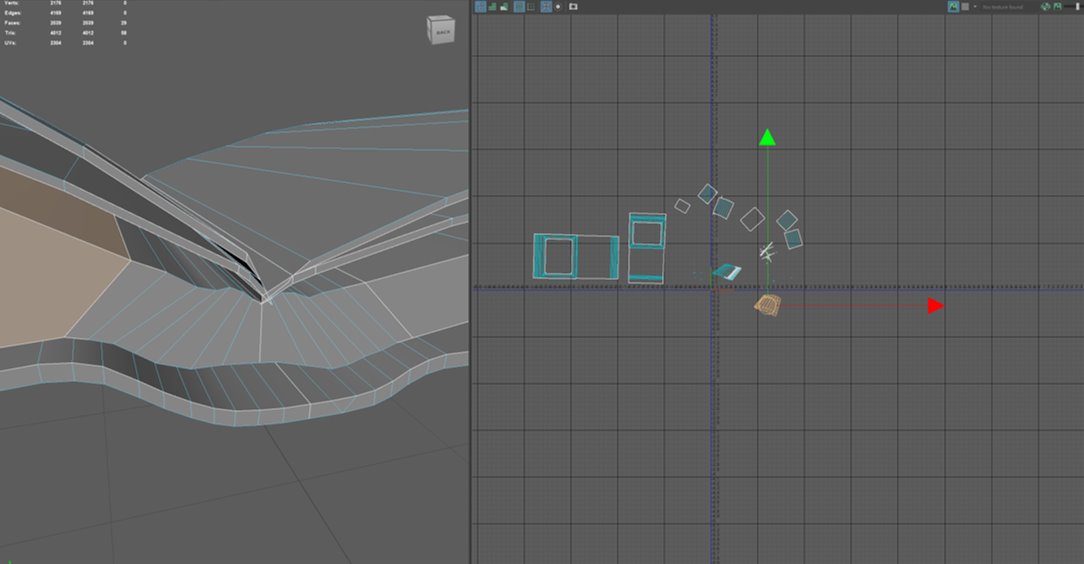Click the white circle icon in the UV toolbar
Screen dimensions: 1084x564
[558, 6]
